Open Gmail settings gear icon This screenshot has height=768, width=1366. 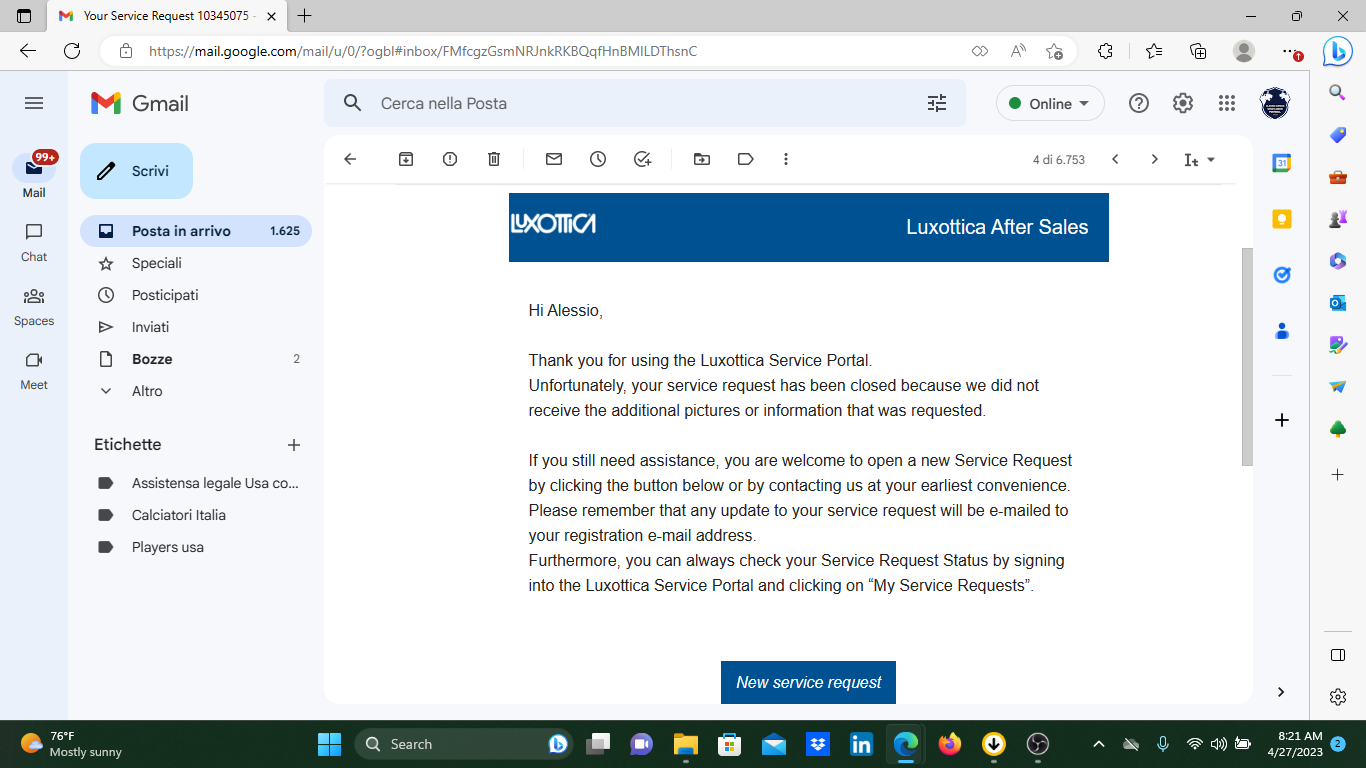(x=1183, y=103)
